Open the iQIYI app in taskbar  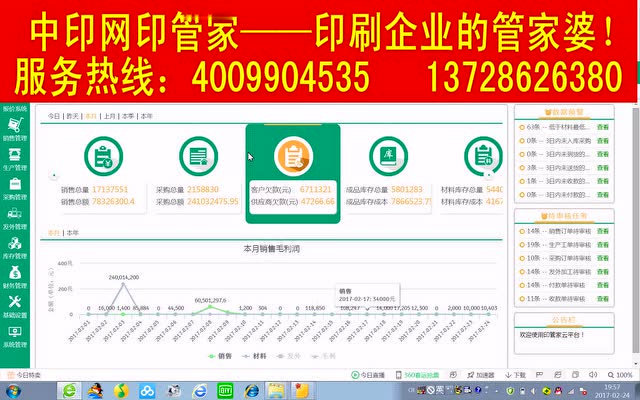(x=225, y=391)
